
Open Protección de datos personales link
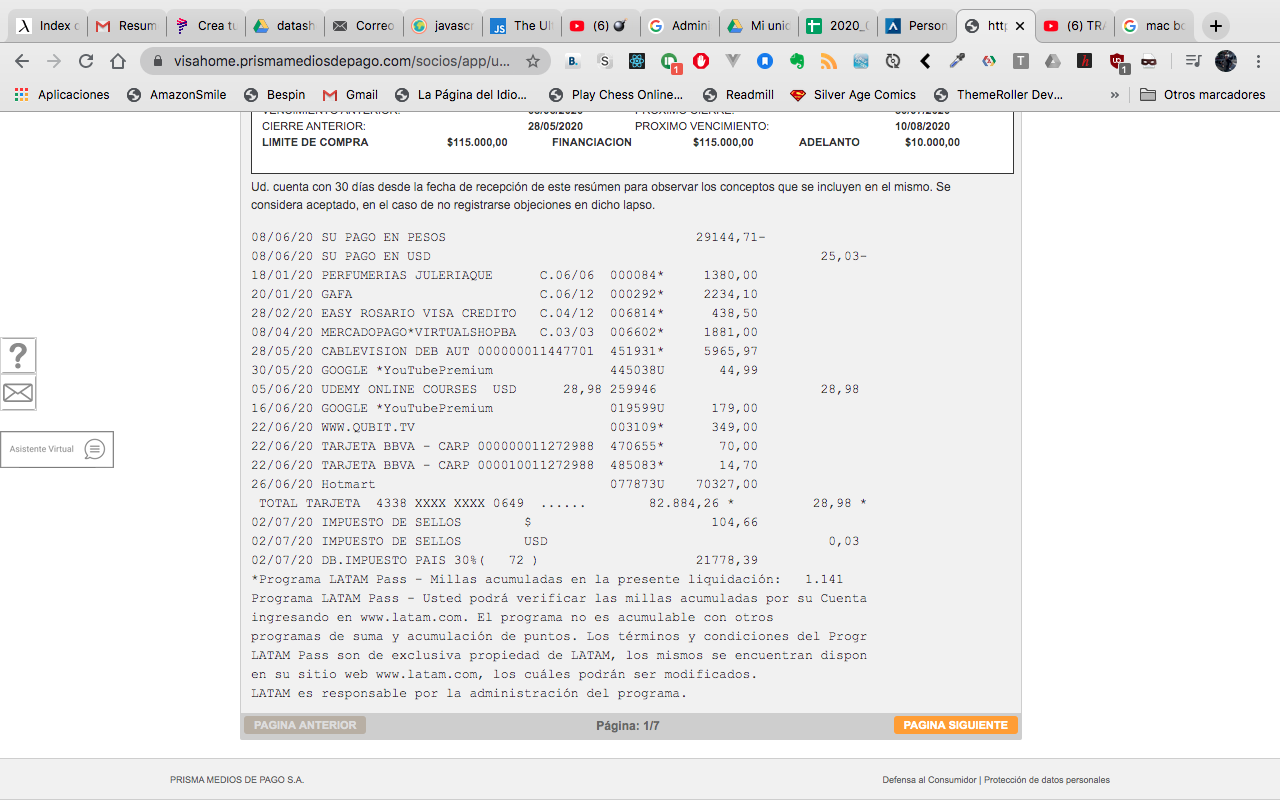click(x=1047, y=780)
